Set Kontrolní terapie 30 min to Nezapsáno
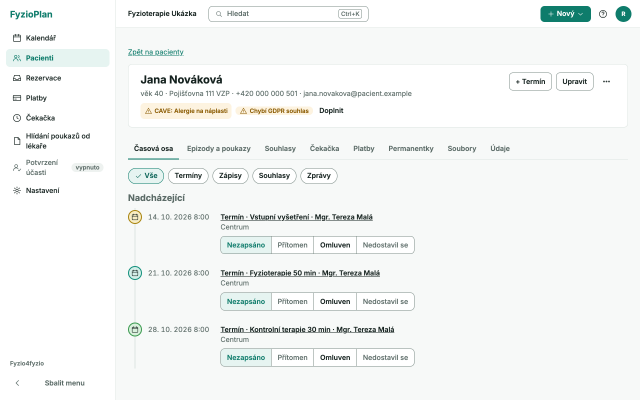 tap(246, 358)
